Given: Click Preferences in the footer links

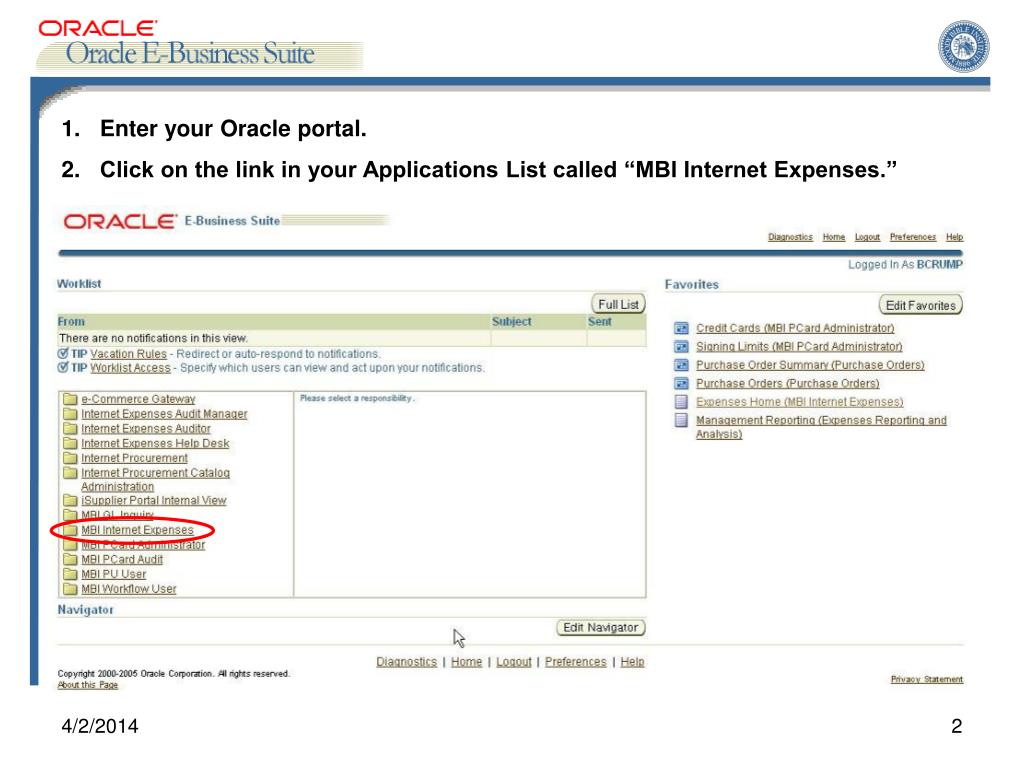Looking at the screenshot, I should (x=575, y=662).
